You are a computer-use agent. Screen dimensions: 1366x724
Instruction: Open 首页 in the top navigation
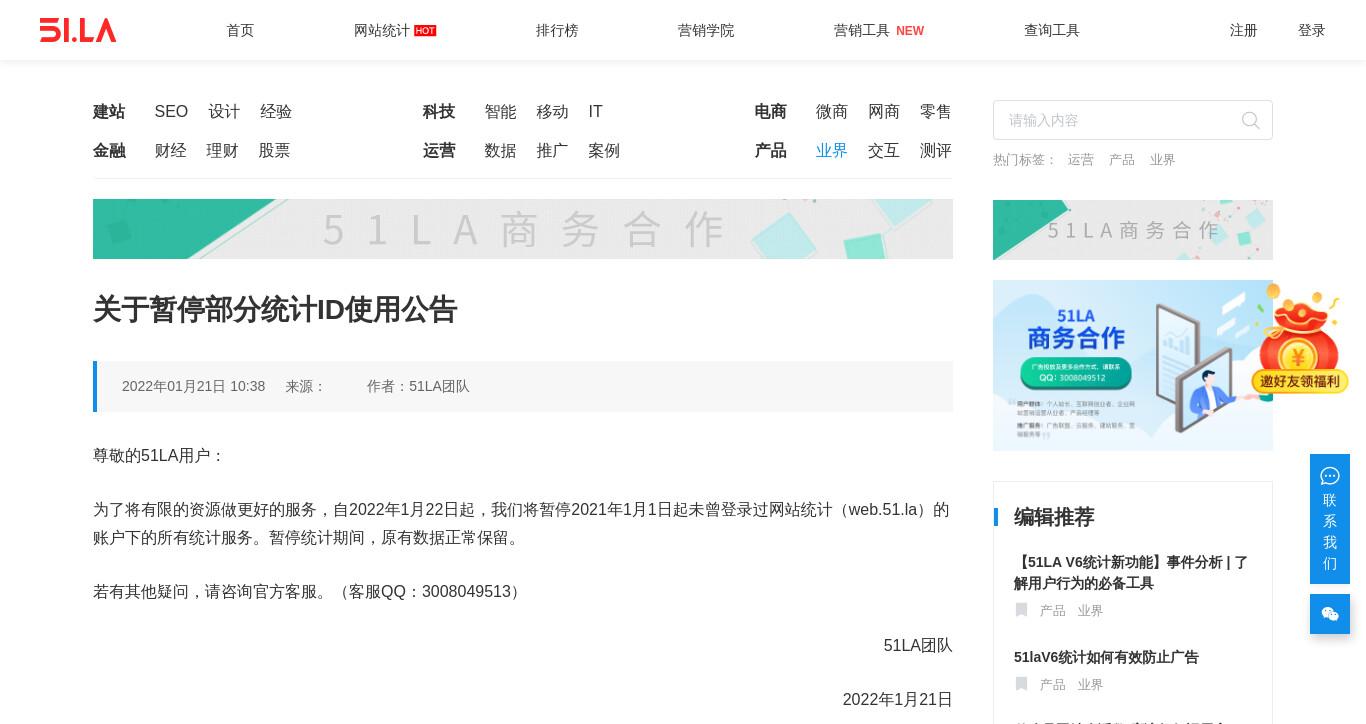pyautogui.click(x=240, y=30)
